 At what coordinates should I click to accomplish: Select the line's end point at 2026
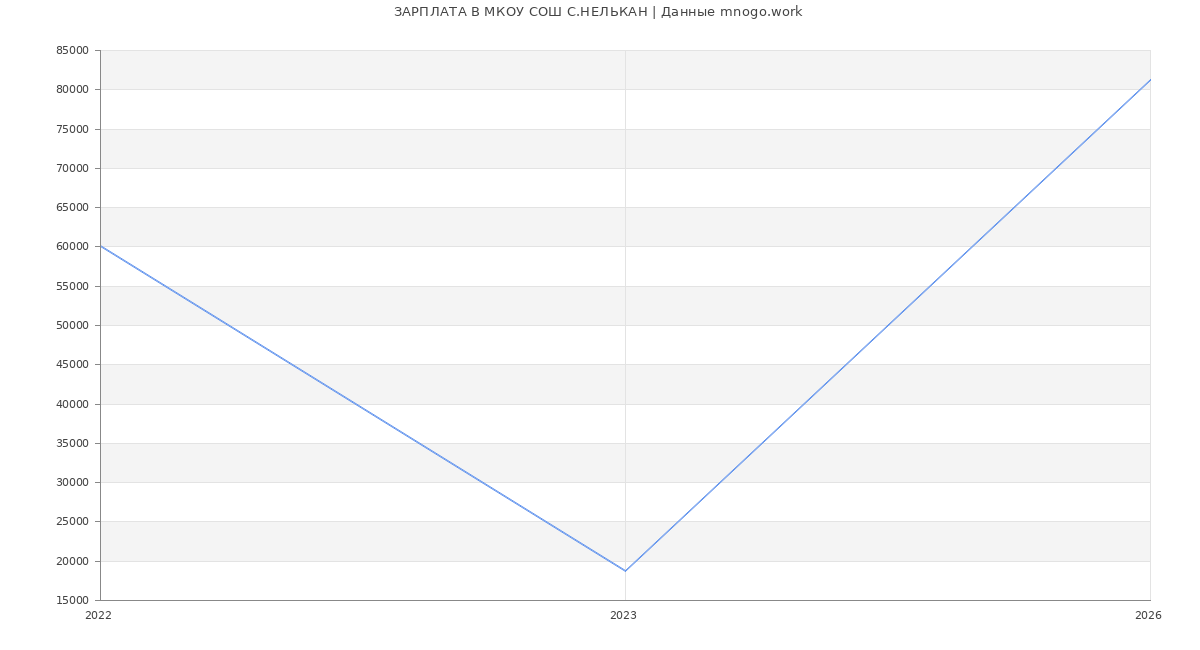click(x=1149, y=80)
